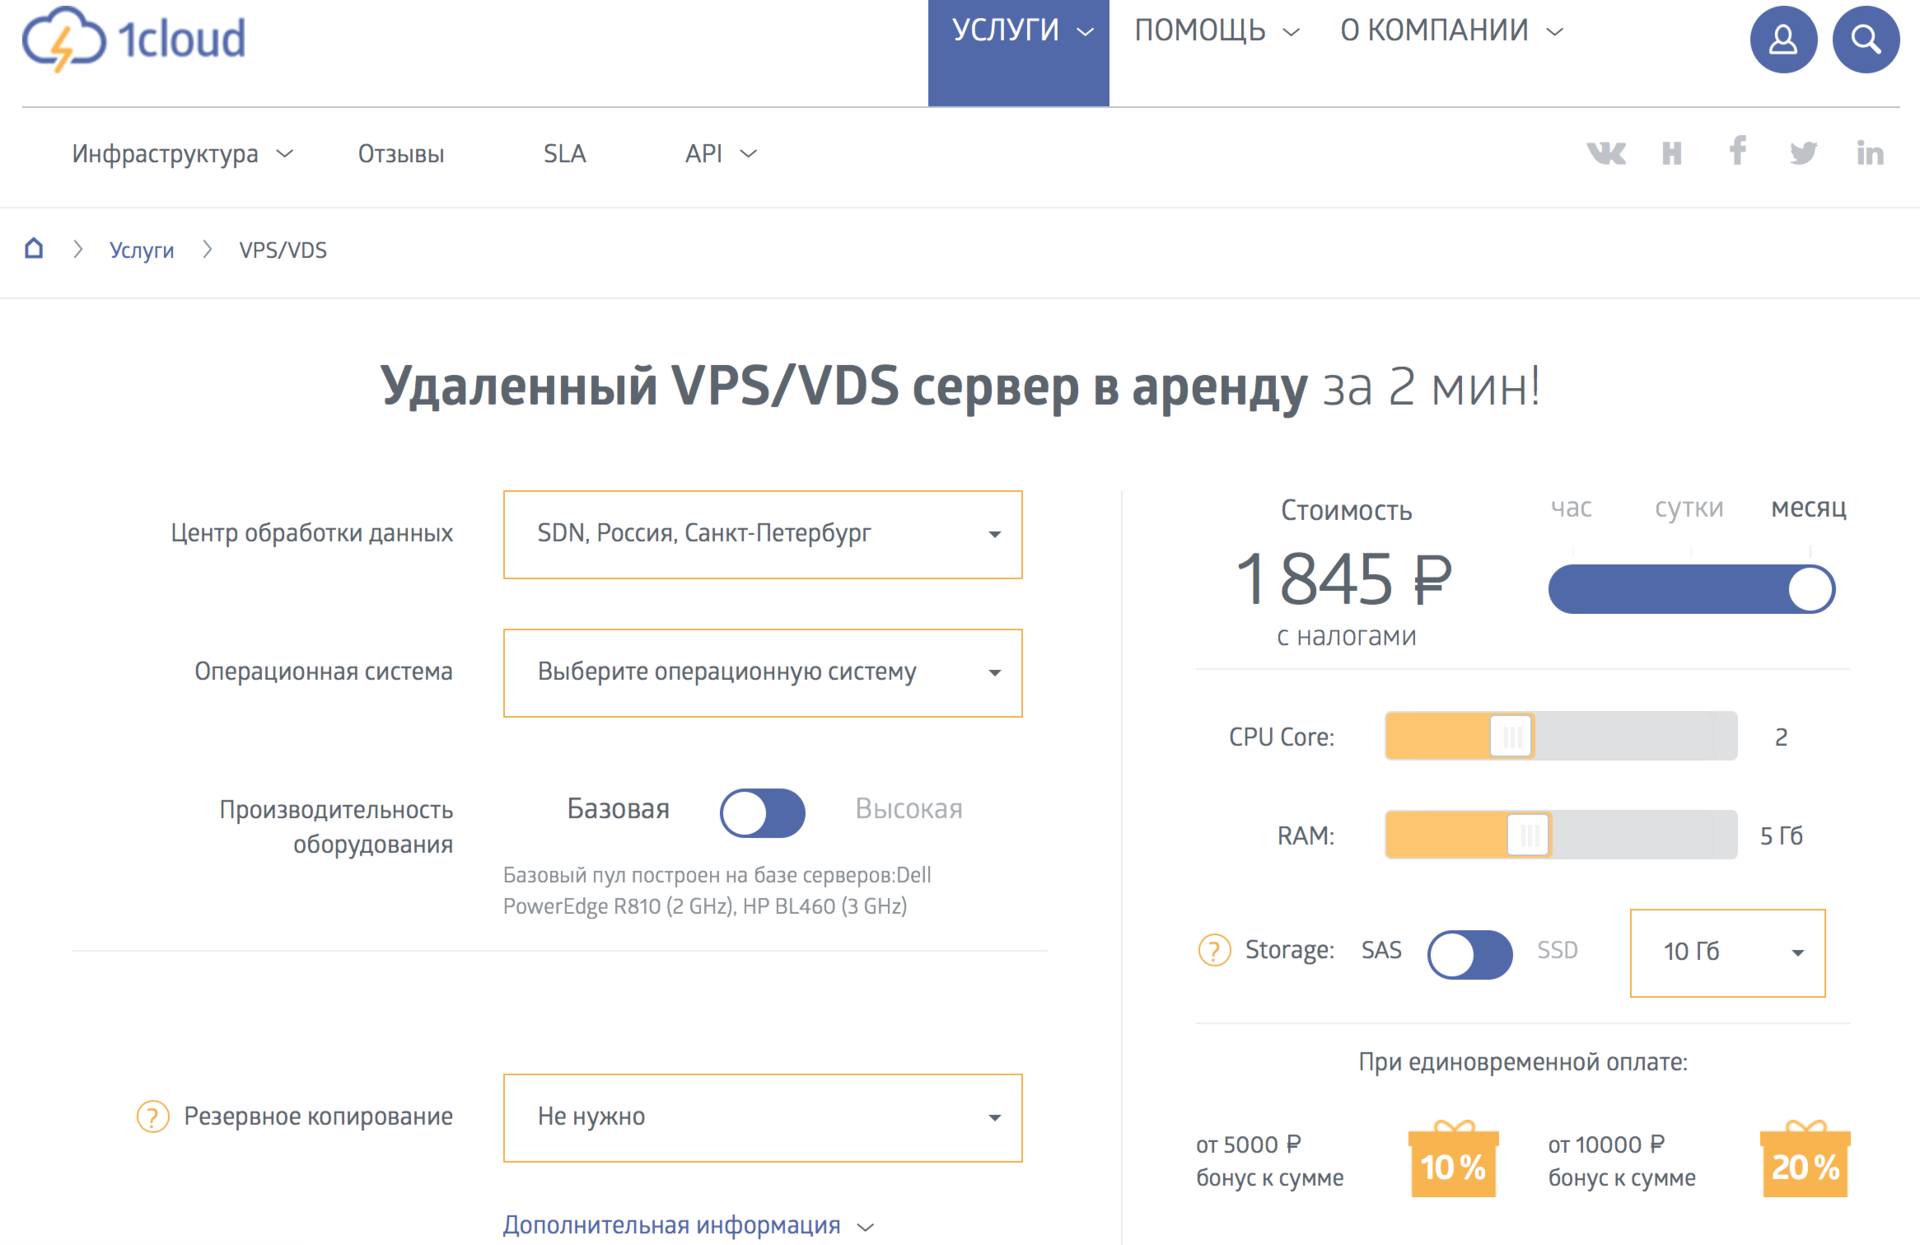Select сутки billing period
This screenshot has width=1920, height=1245.
point(1689,508)
